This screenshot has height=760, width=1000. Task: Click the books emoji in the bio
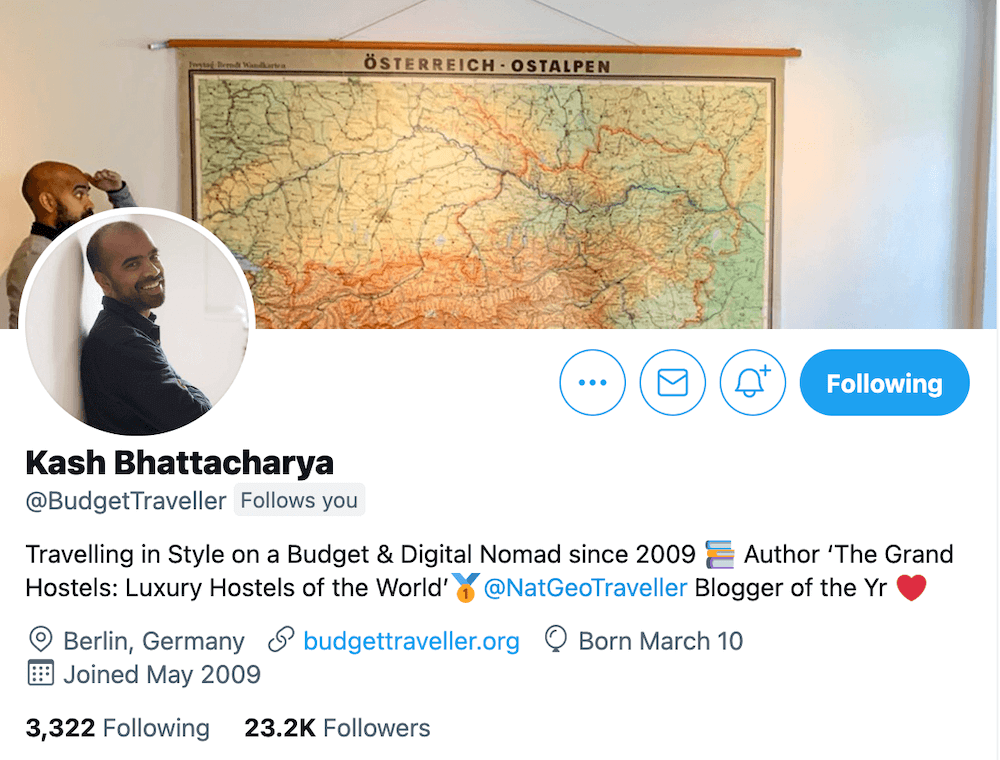pyautogui.click(x=720, y=554)
